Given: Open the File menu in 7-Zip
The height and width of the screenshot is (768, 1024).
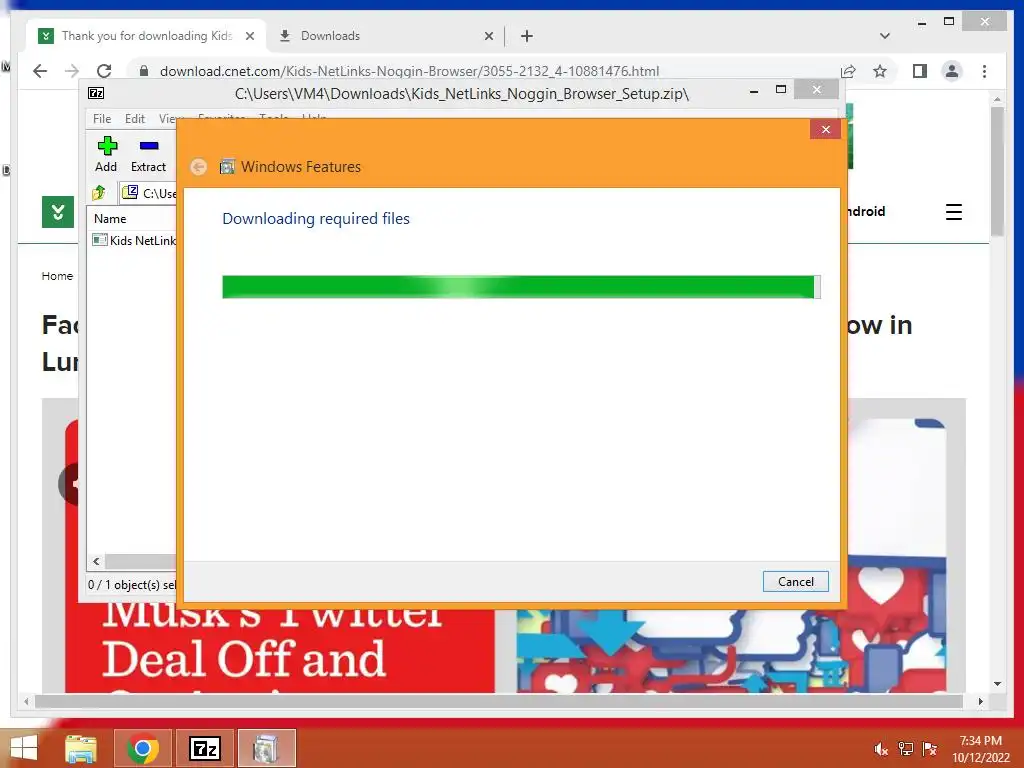Looking at the screenshot, I should click(102, 119).
